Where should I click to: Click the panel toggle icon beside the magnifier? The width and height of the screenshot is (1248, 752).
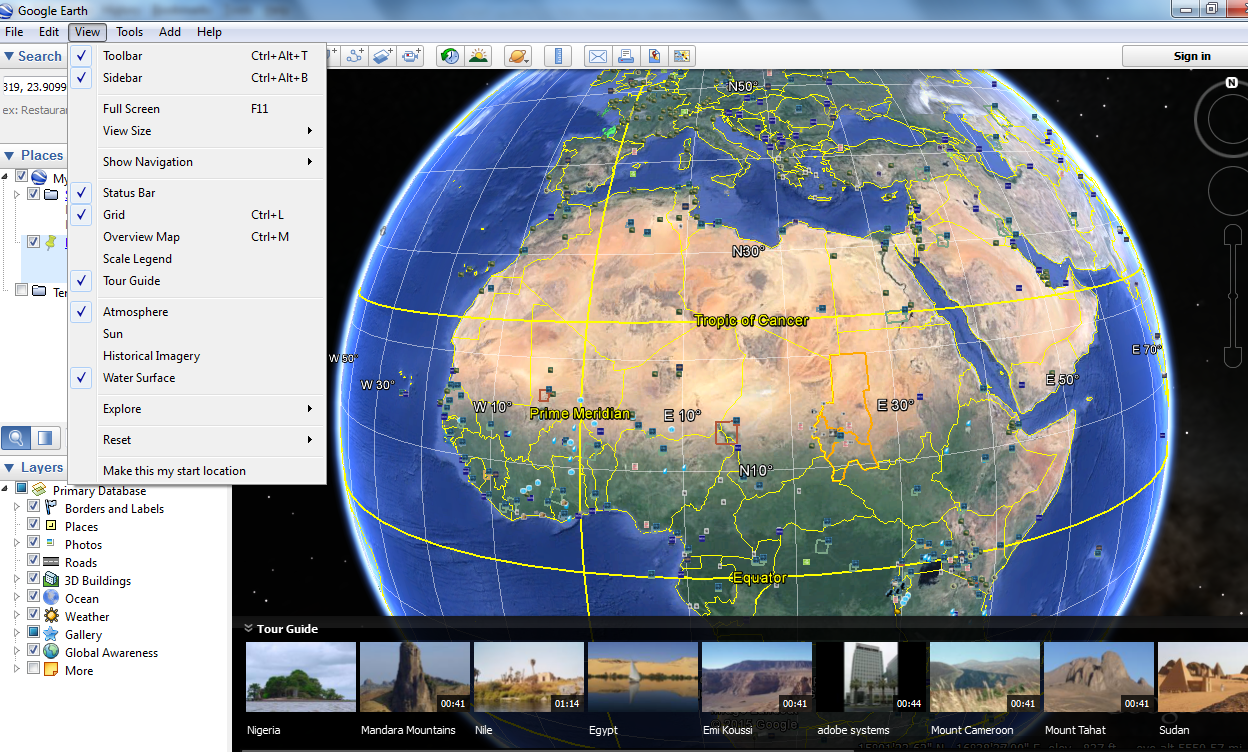(x=45, y=438)
